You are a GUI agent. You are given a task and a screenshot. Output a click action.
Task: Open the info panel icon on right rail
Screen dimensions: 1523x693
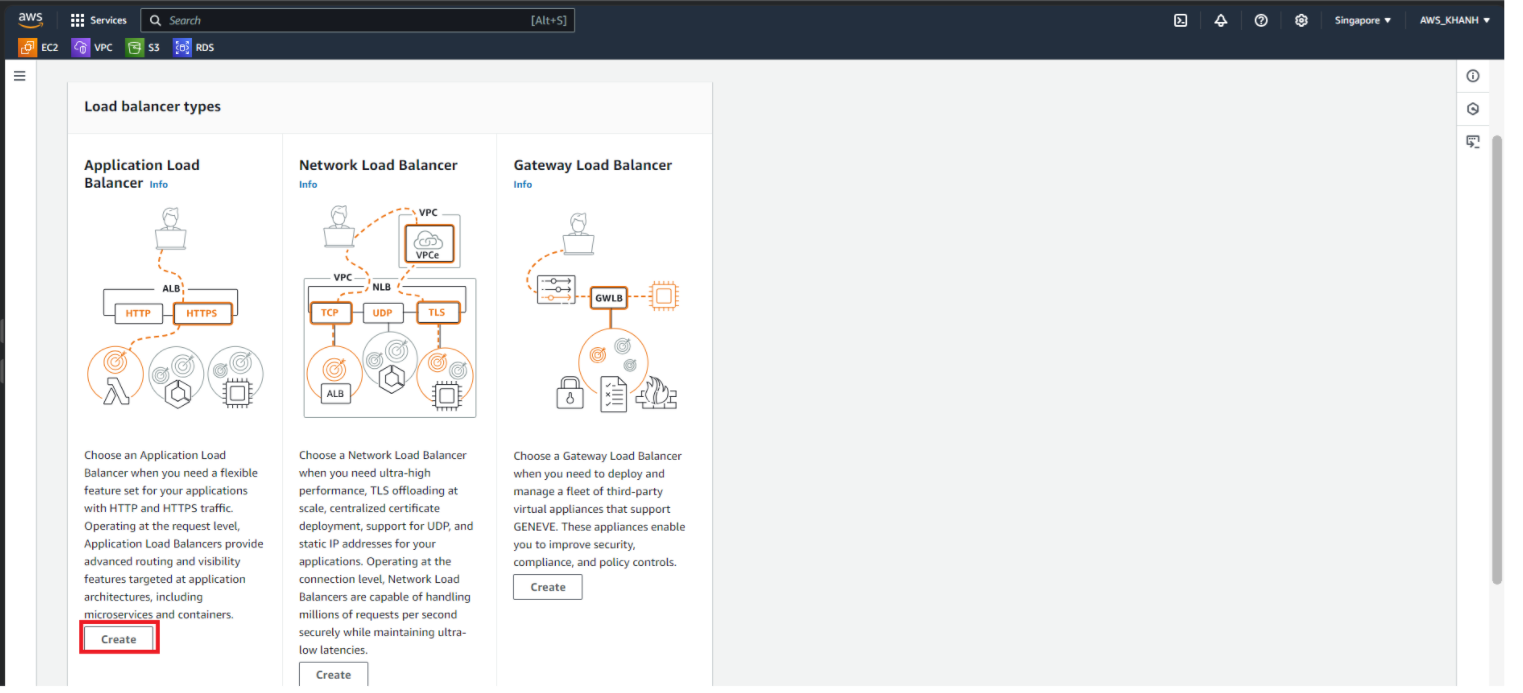(x=1473, y=76)
